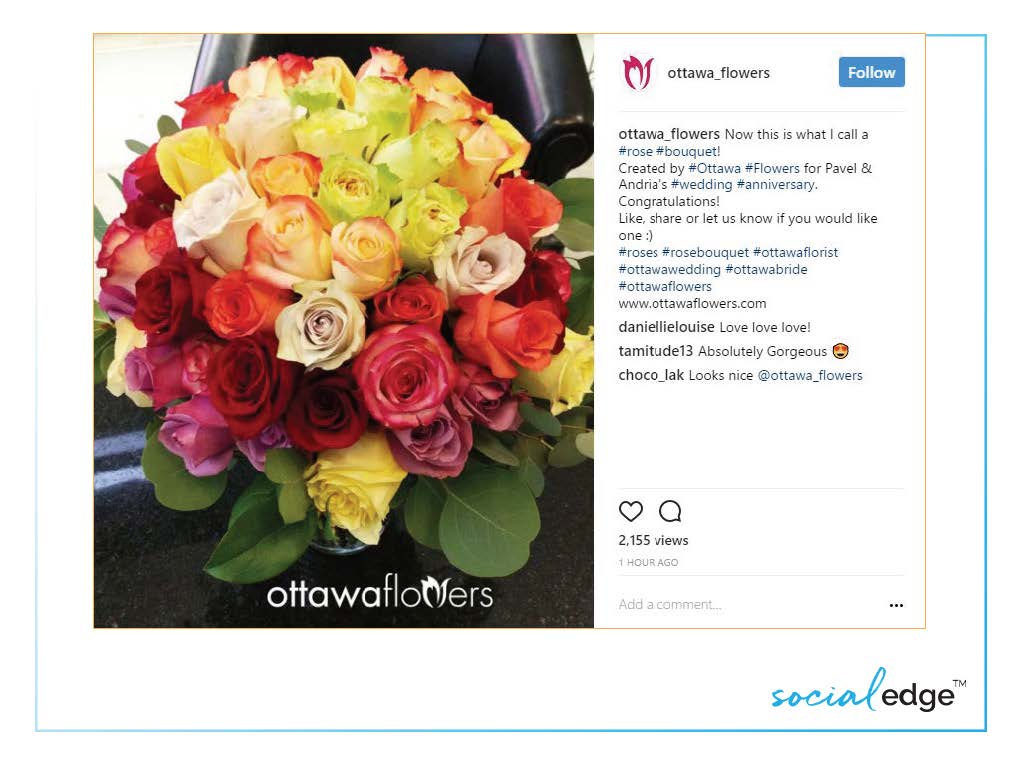Image resolution: width=1020 pixels, height=765 pixels.
Task: Click the ottawaflowers watermark on the photo
Action: (380, 592)
